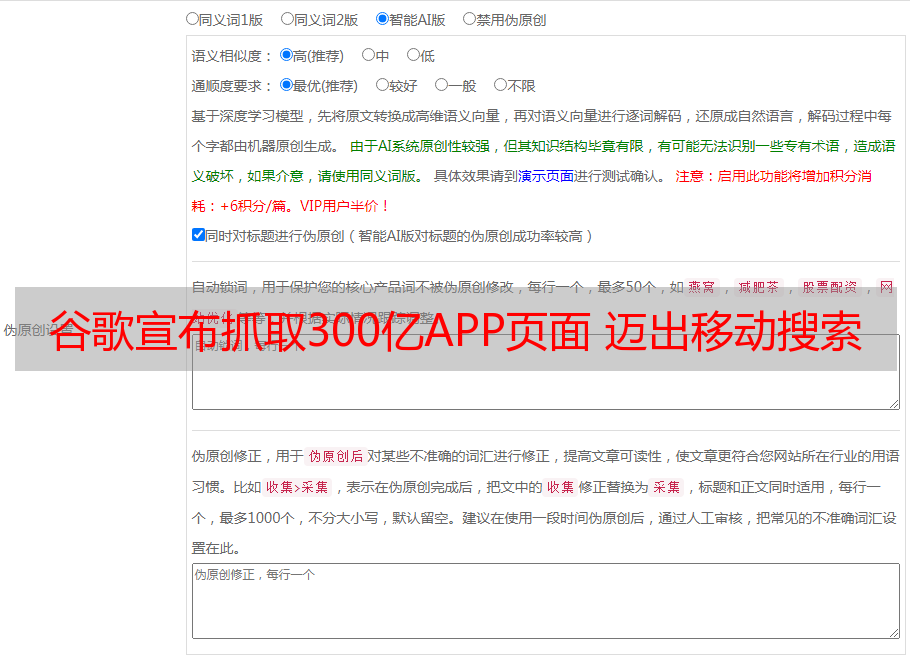Select the 智能AI版 radio button
Viewport: 911px width, 658px height.
point(382,18)
